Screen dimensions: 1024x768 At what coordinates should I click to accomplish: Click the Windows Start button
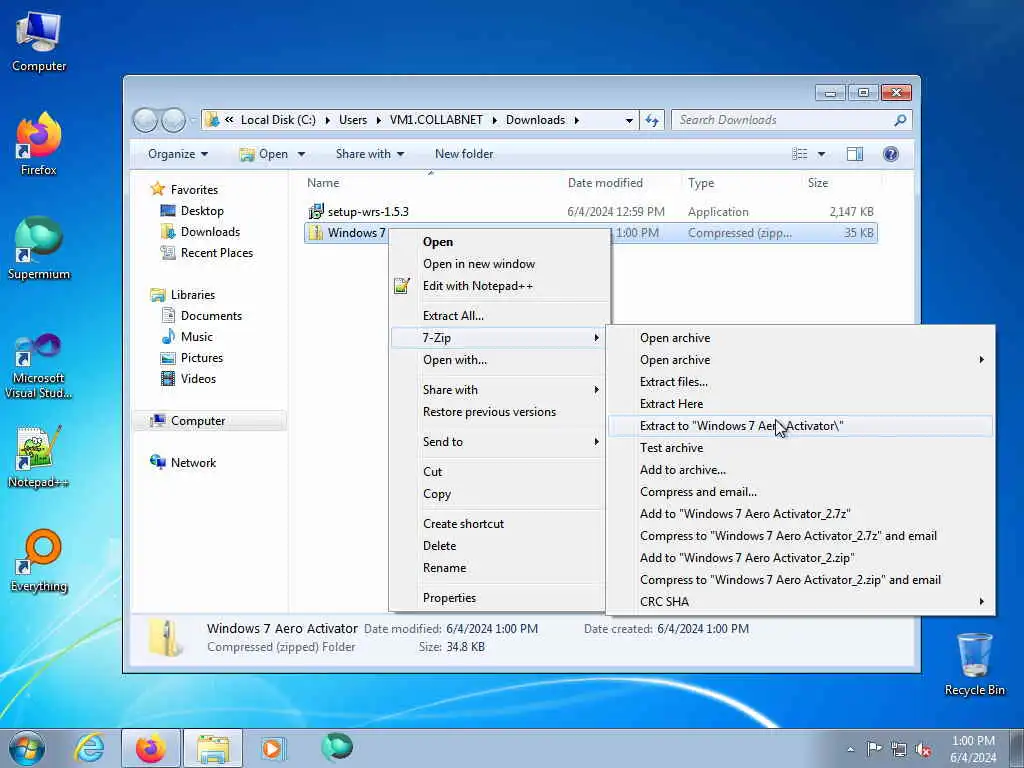[27, 748]
